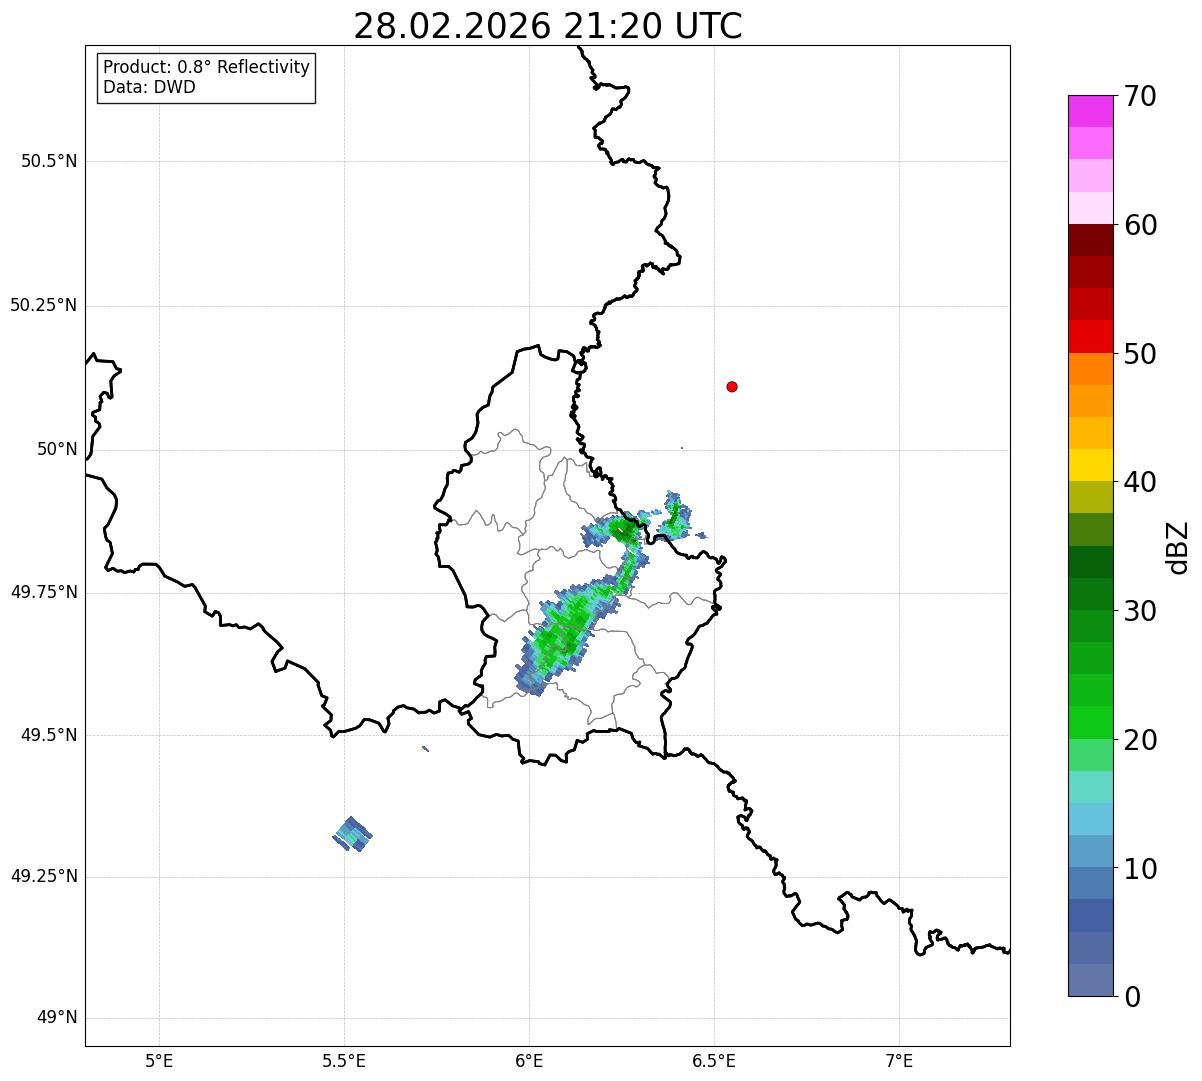Select the plot title '28.02.2026 21:20 UTC'
This screenshot has height=1081, width=1202.
click(548, 26)
